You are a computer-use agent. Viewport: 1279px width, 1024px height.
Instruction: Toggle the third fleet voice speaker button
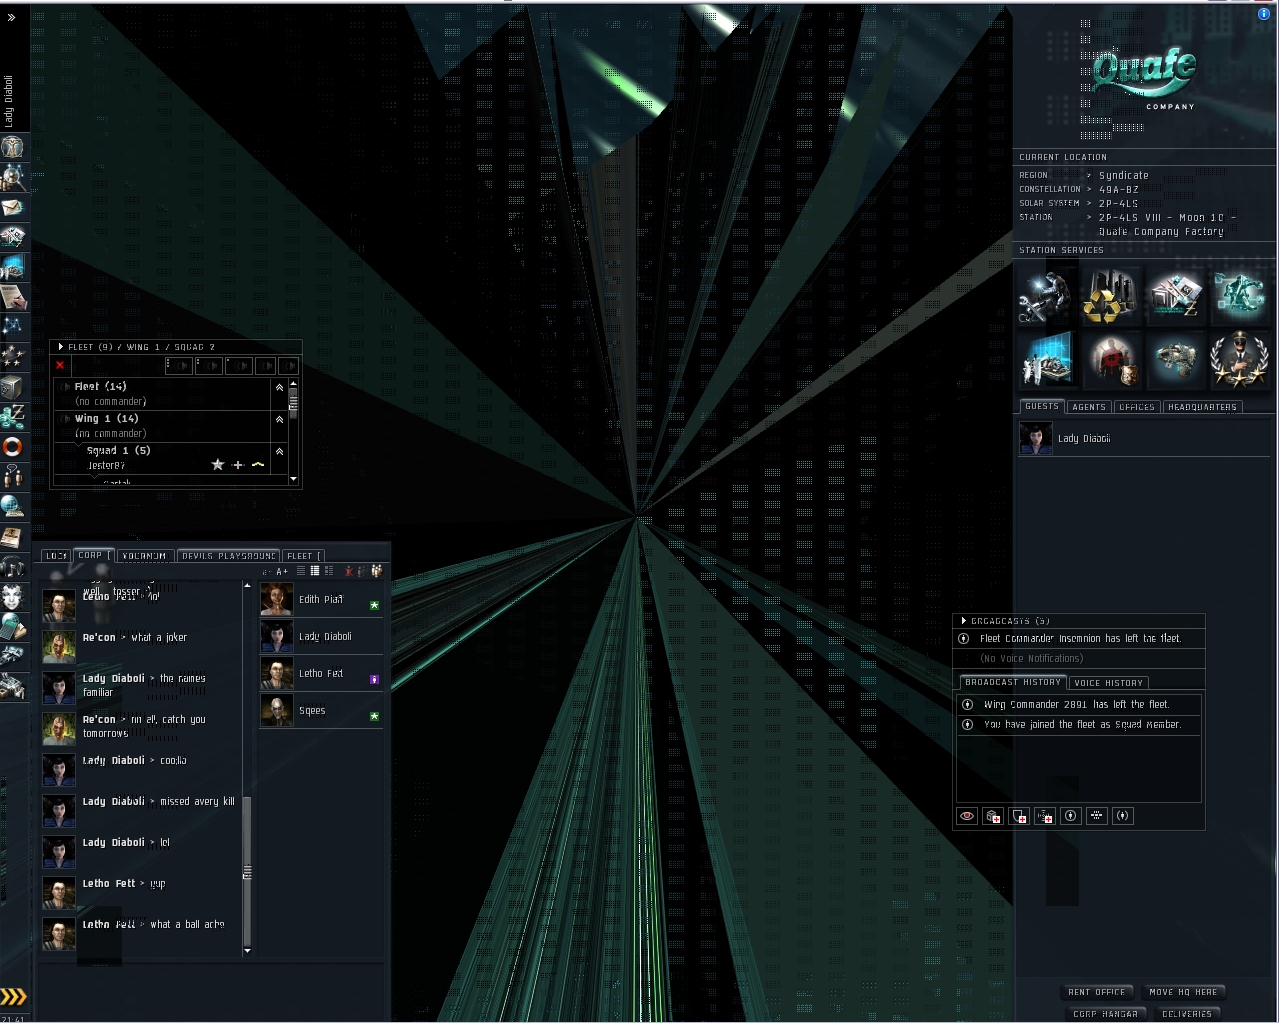(x=238, y=366)
